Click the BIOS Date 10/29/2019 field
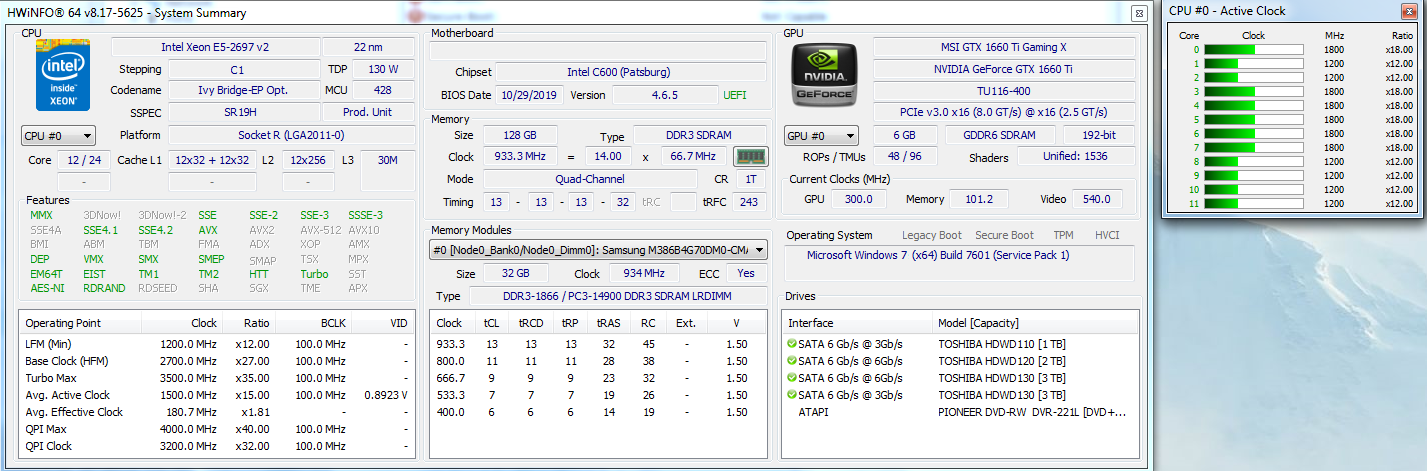Viewport: 1427px width, 471px height. pyautogui.click(x=530, y=95)
